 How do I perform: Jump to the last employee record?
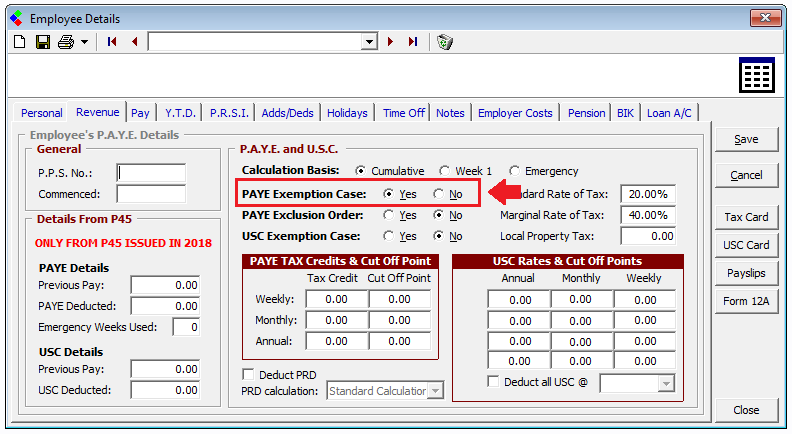coord(413,42)
